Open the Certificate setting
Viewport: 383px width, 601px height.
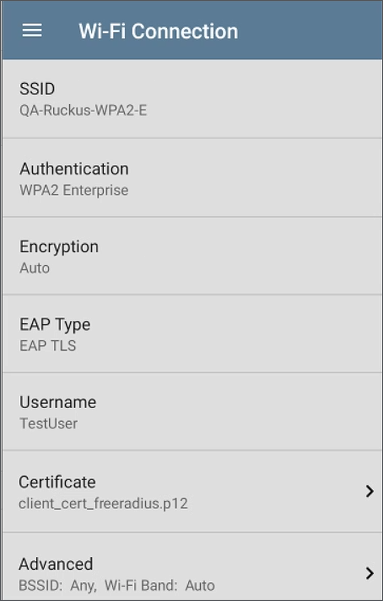192,491
